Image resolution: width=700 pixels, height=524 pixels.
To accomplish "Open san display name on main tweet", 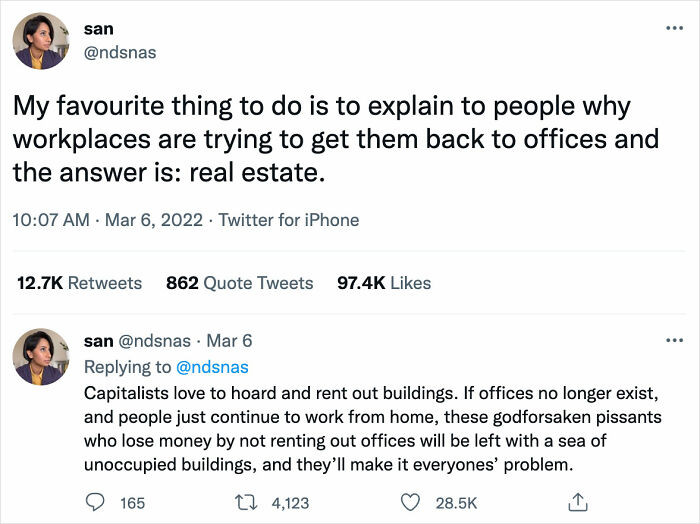I will point(98,30).
